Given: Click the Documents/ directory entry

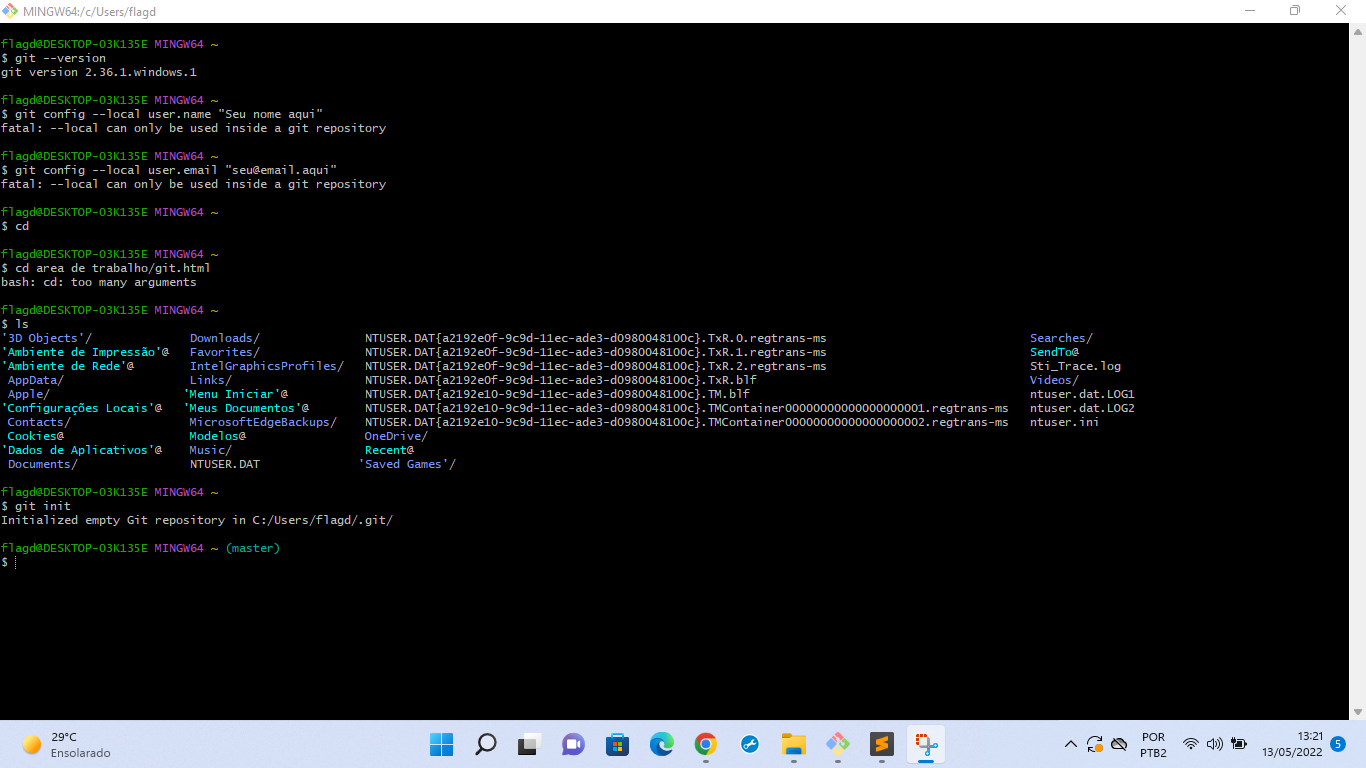Looking at the screenshot, I should [43, 464].
